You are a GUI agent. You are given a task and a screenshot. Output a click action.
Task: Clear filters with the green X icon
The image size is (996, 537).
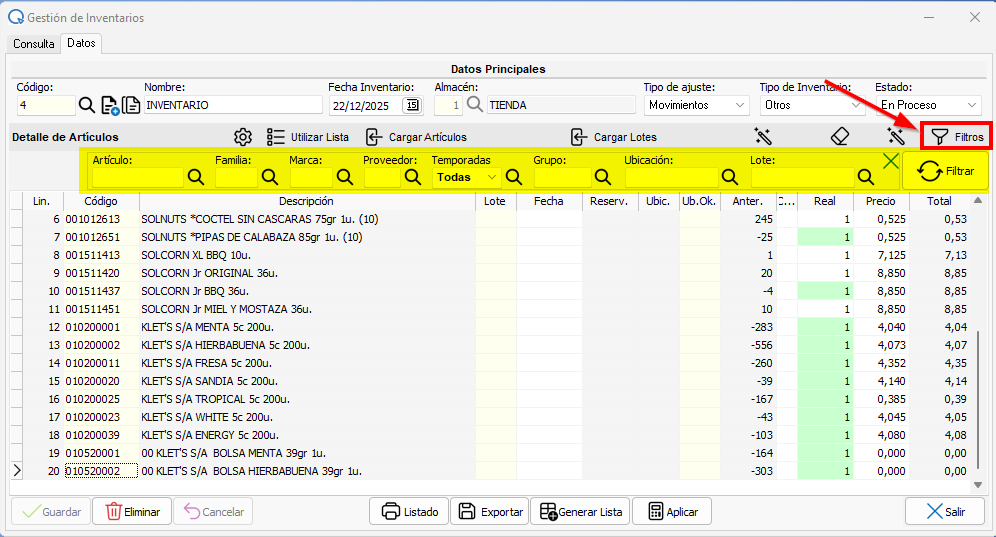coord(891,161)
